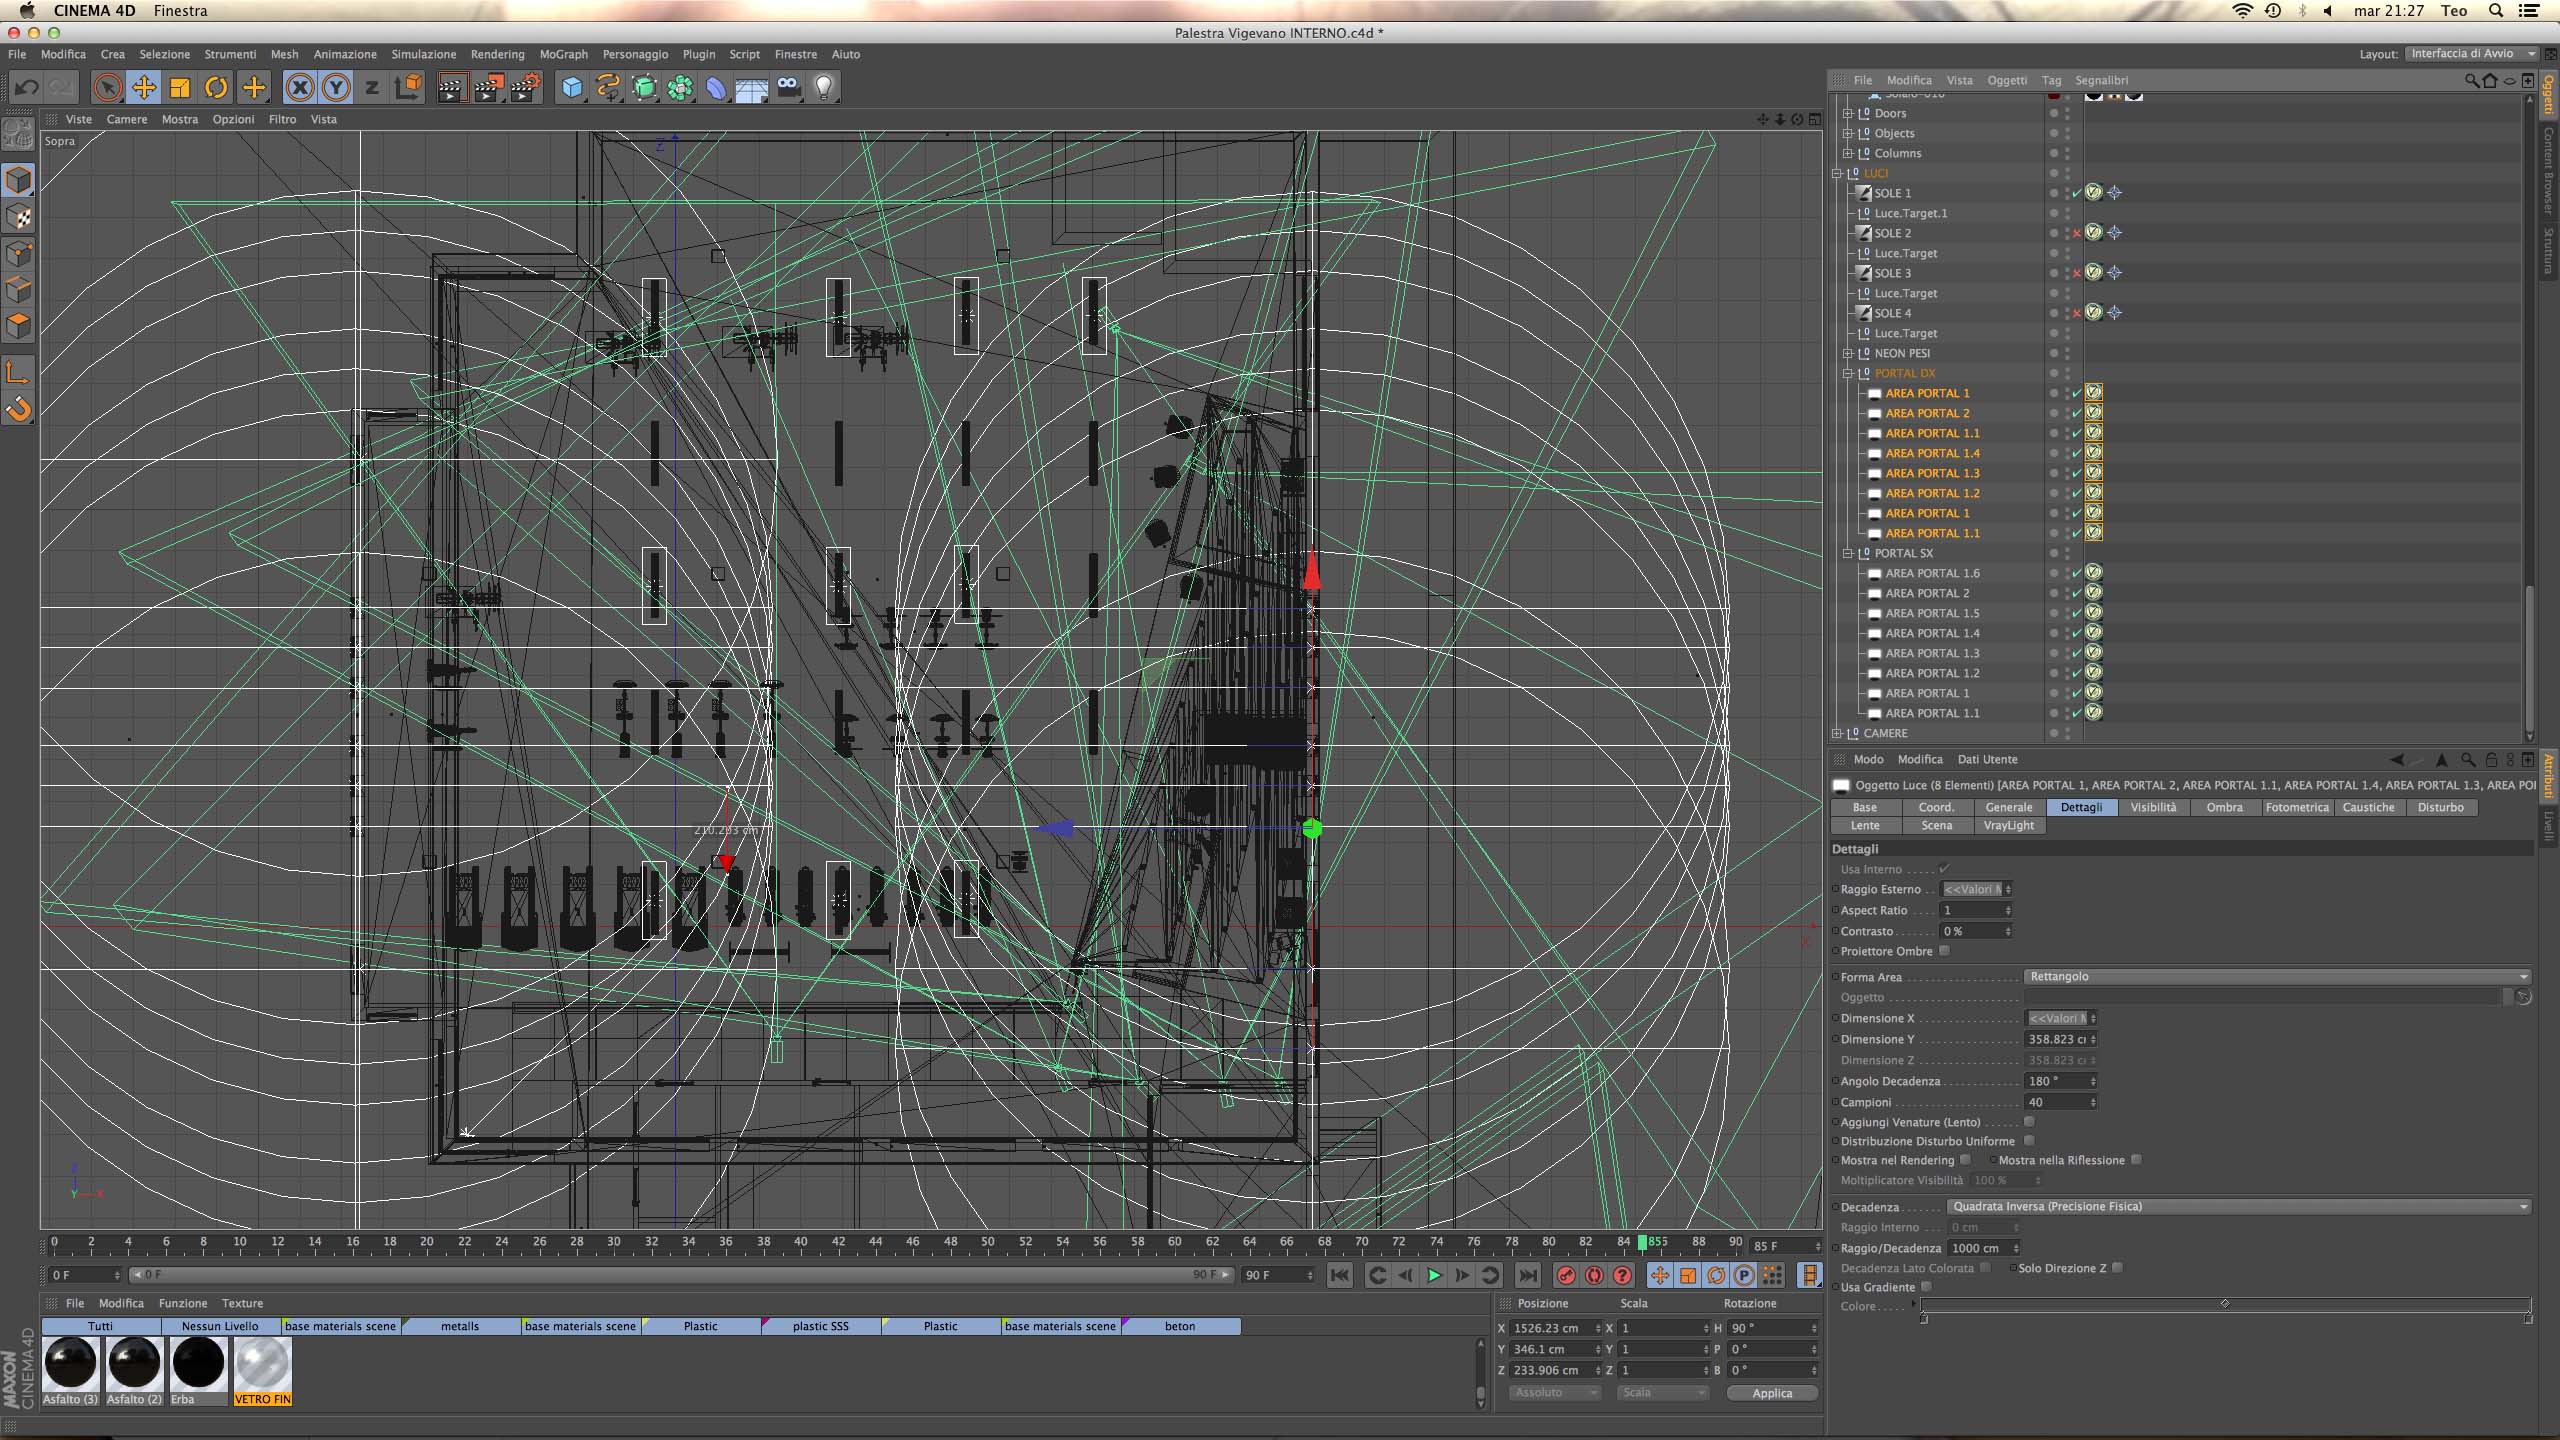Image resolution: width=2560 pixels, height=1440 pixels.
Task: Collapse the PORTAL SX group
Action: coord(1848,553)
